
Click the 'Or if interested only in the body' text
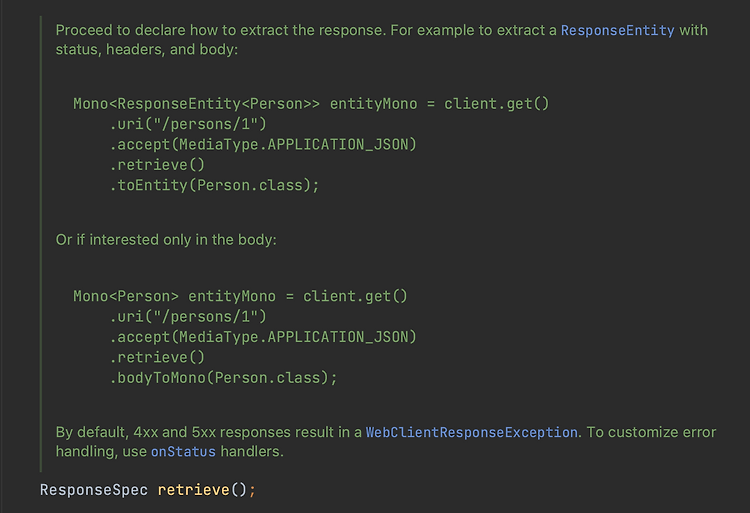tap(166, 240)
